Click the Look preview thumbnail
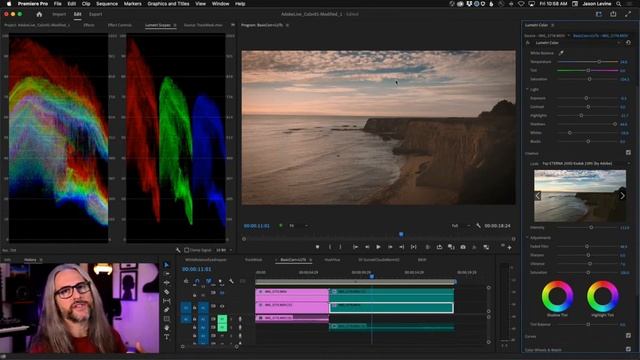The height and width of the screenshot is (360, 640). 580,196
